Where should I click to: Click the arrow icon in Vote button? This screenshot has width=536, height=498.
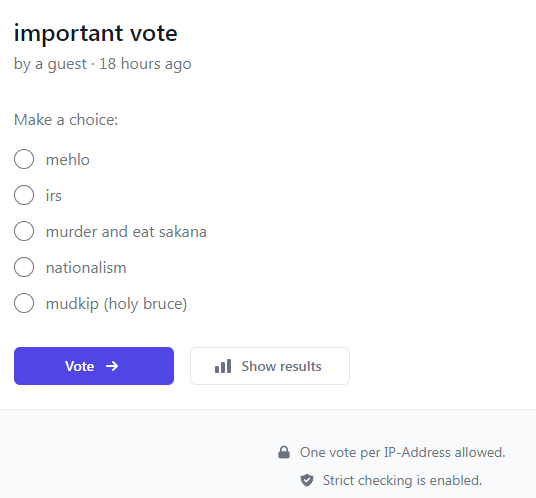(x=112, y=366)
